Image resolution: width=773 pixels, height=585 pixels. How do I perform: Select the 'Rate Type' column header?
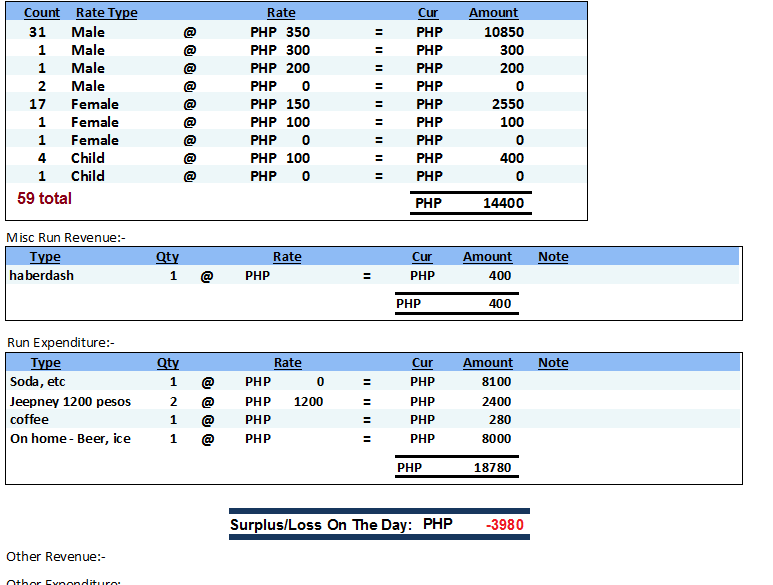[x=106, y=13]
